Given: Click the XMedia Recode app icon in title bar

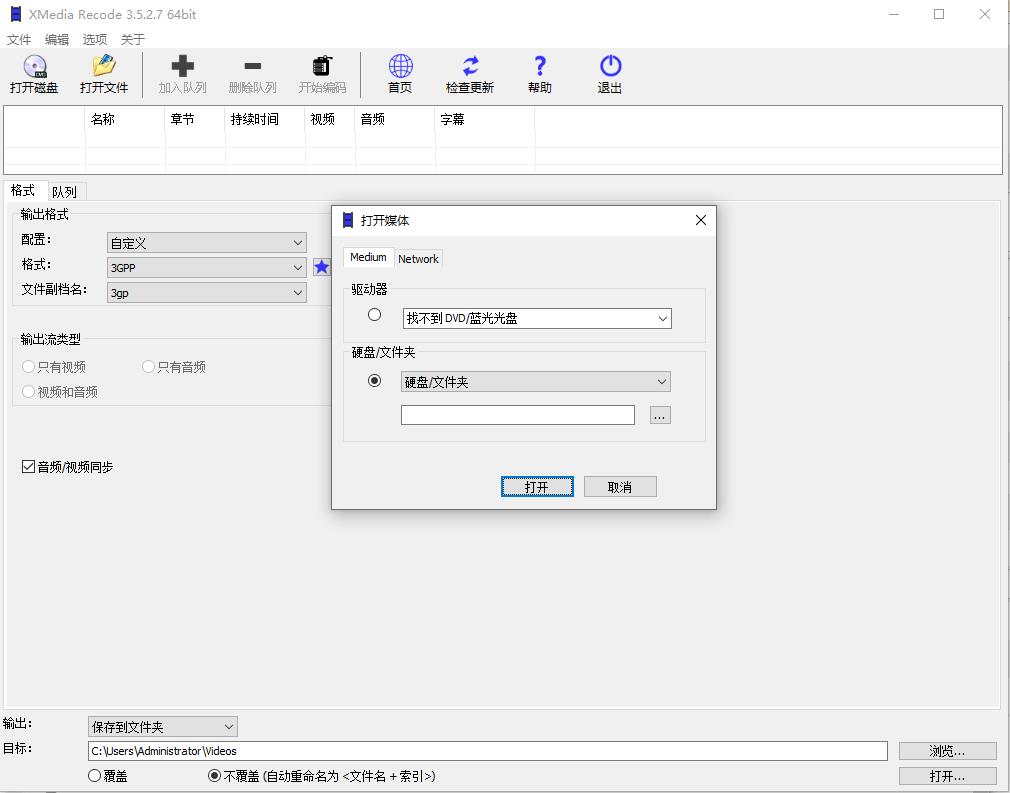Looking at the screenshot, I should (15, 14).
